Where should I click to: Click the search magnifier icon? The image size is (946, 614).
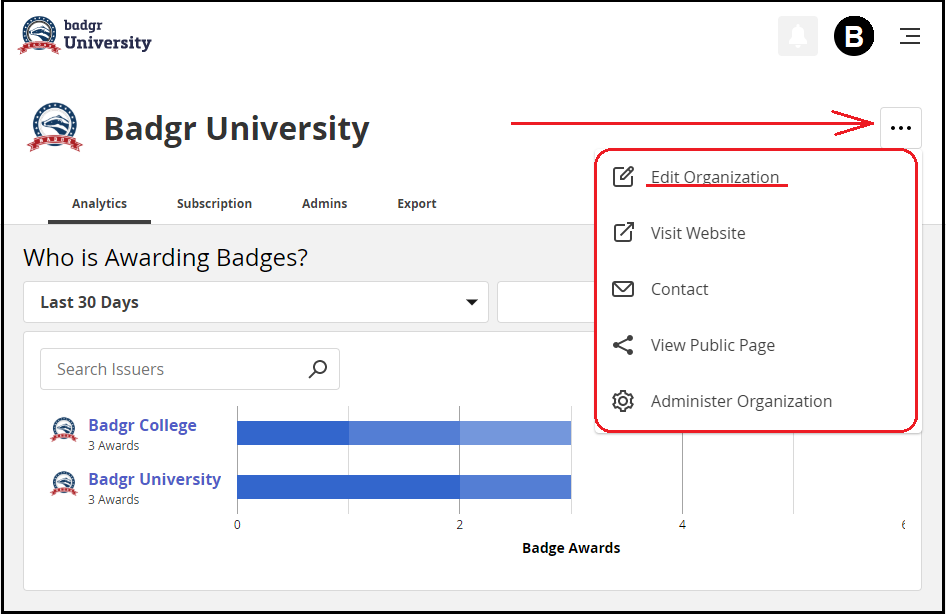coord(318,369)
